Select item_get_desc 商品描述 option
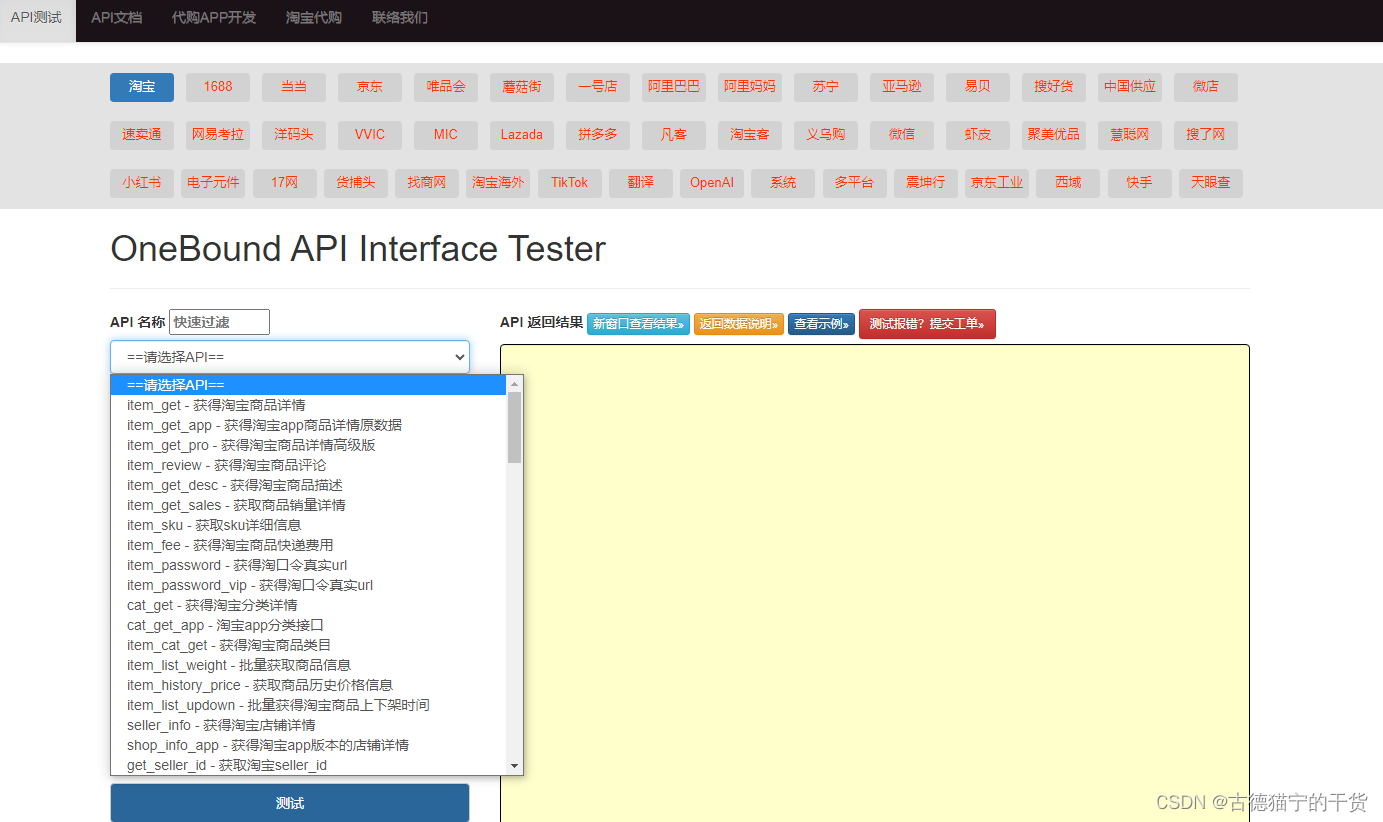The image size is (1383, 822). pyautogui.click(x=308, y=485)
